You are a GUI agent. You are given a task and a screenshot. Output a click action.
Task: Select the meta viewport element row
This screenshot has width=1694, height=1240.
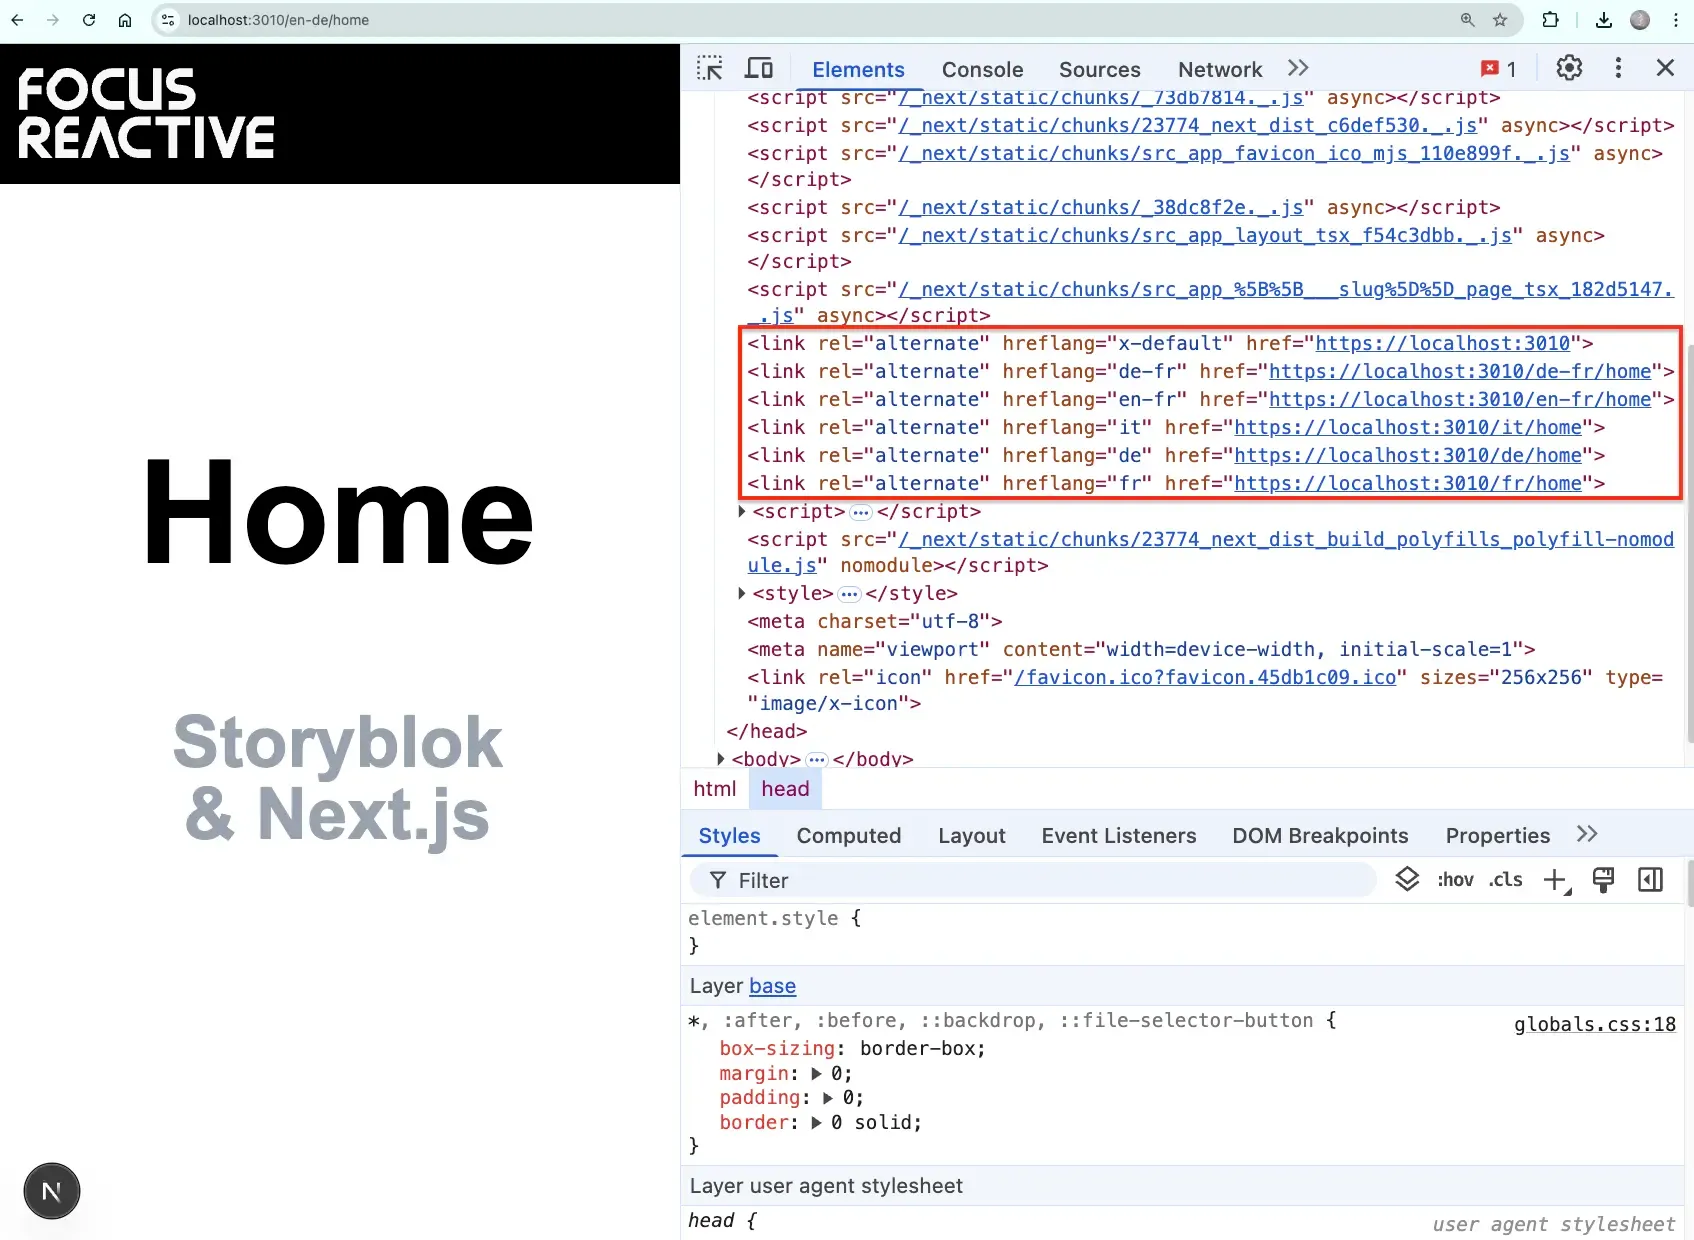click(1141, 649)
